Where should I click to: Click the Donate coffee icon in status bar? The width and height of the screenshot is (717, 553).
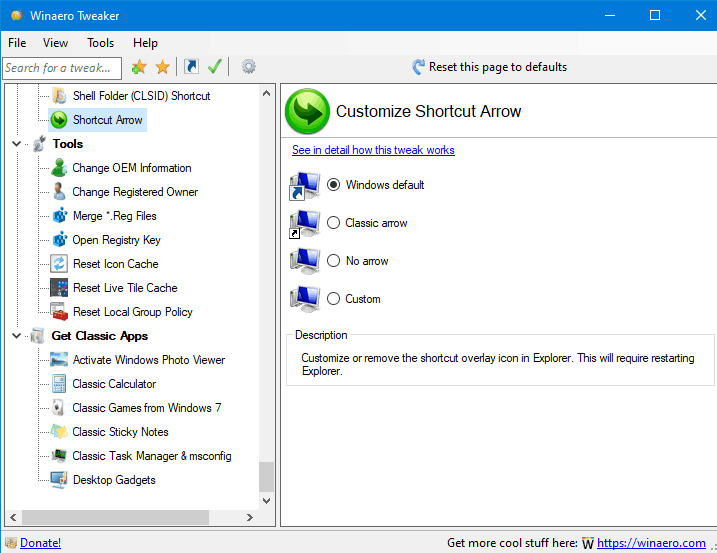pos(11,543)
